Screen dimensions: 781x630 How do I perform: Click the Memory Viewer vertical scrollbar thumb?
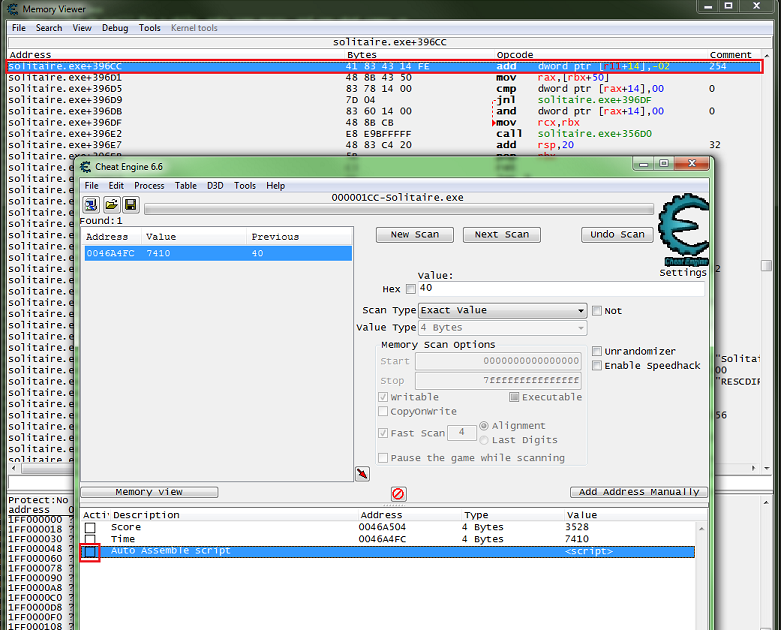pos(767,265)
